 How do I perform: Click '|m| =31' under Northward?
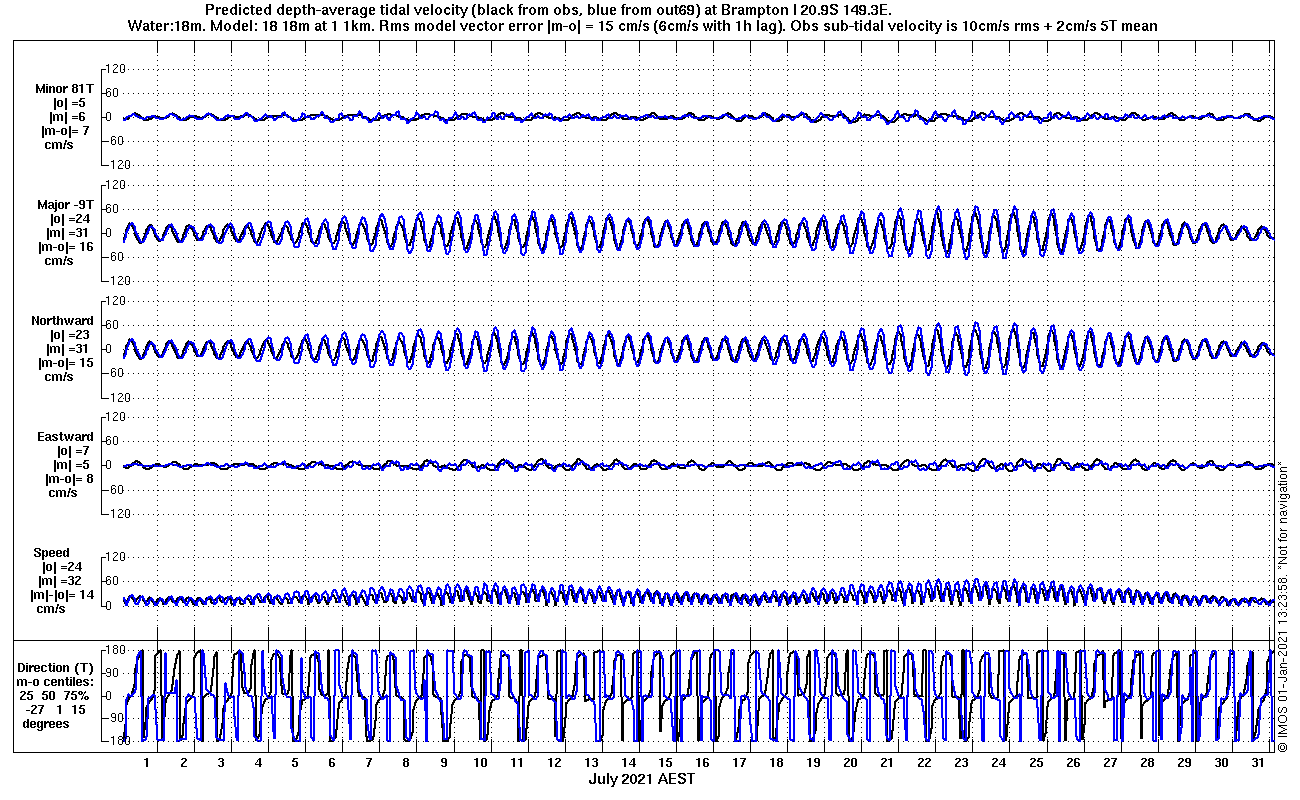coord(69,349)
